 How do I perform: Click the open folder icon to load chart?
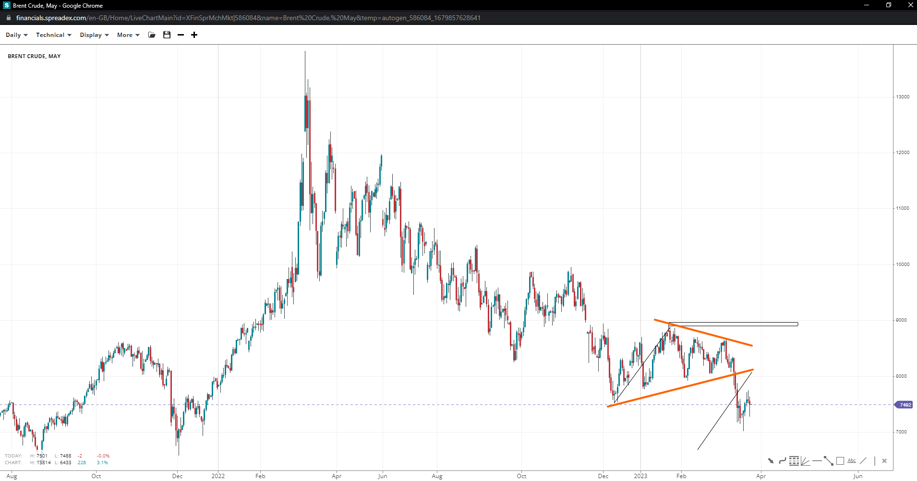(x=152, y=35)
